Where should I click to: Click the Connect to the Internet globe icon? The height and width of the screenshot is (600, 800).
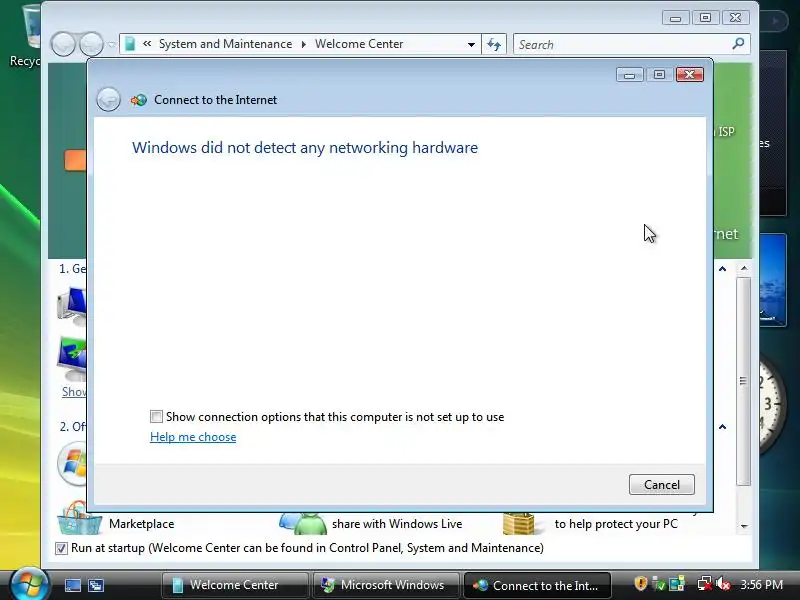[x=138, y=100]
